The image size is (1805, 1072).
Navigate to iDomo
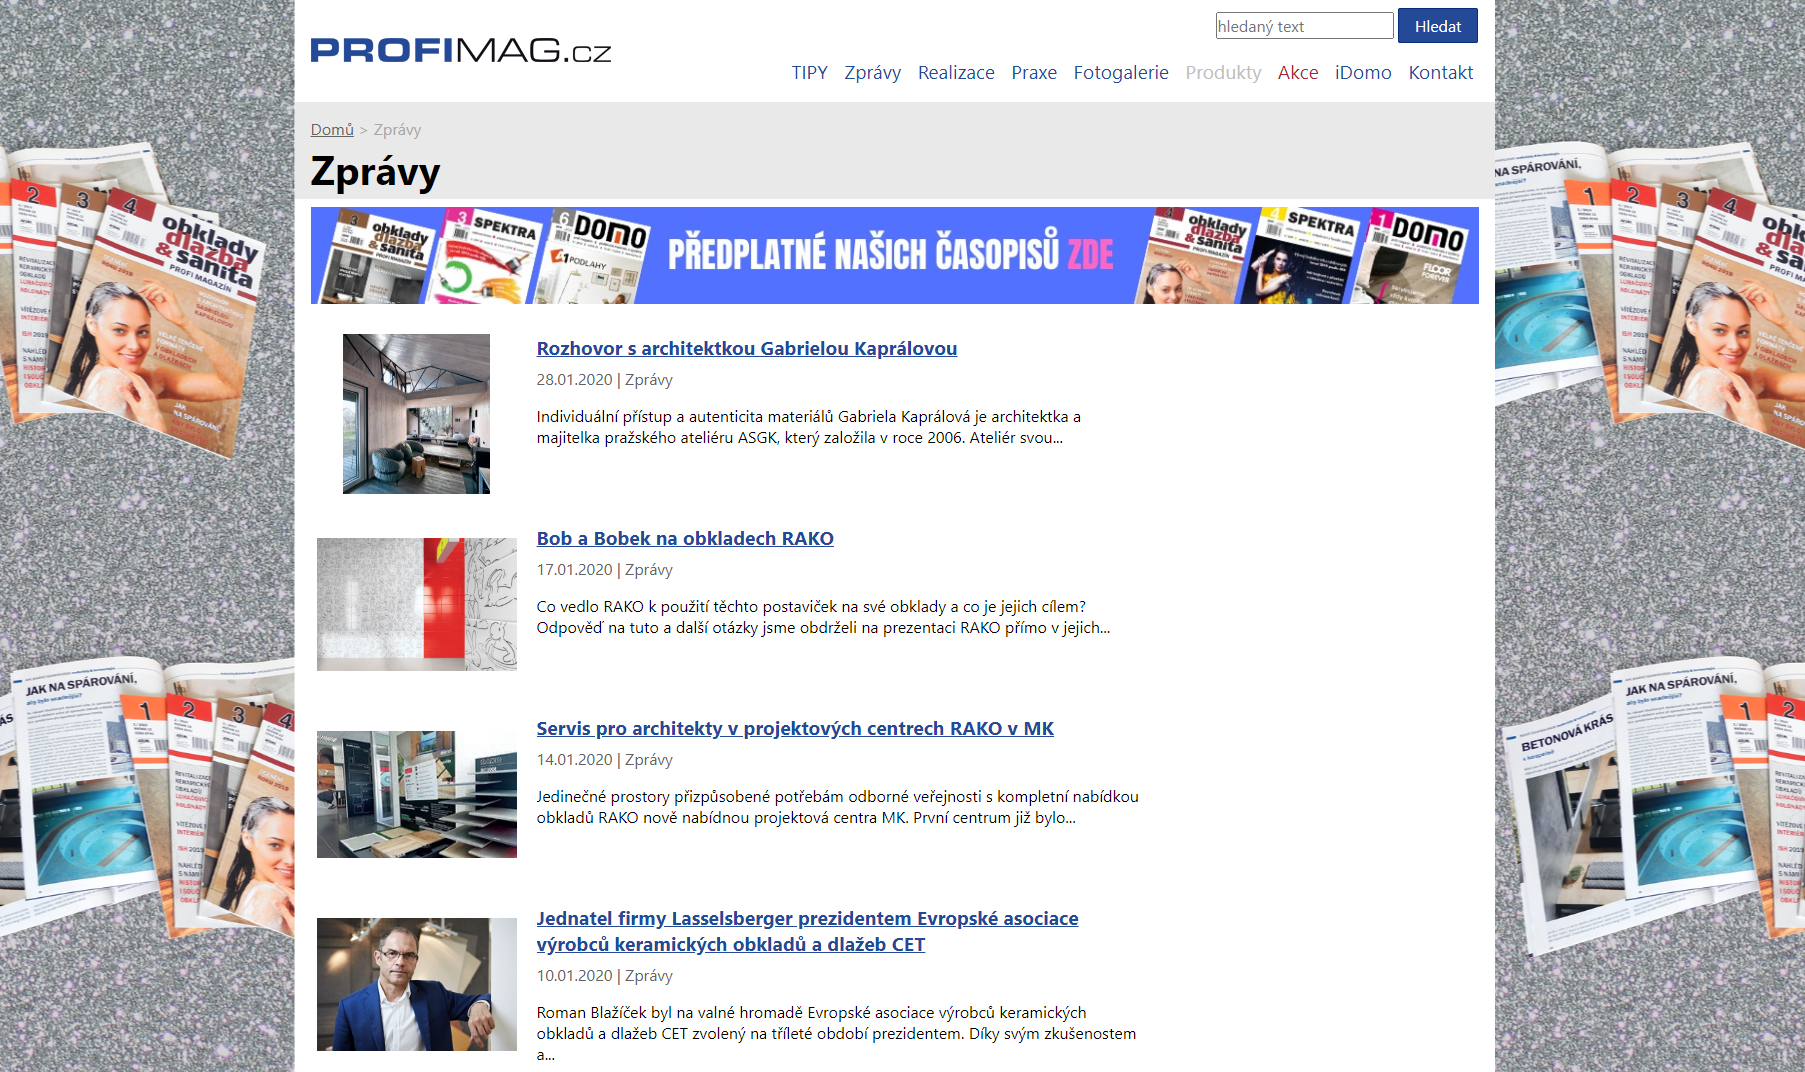[x=1362, y=73]
